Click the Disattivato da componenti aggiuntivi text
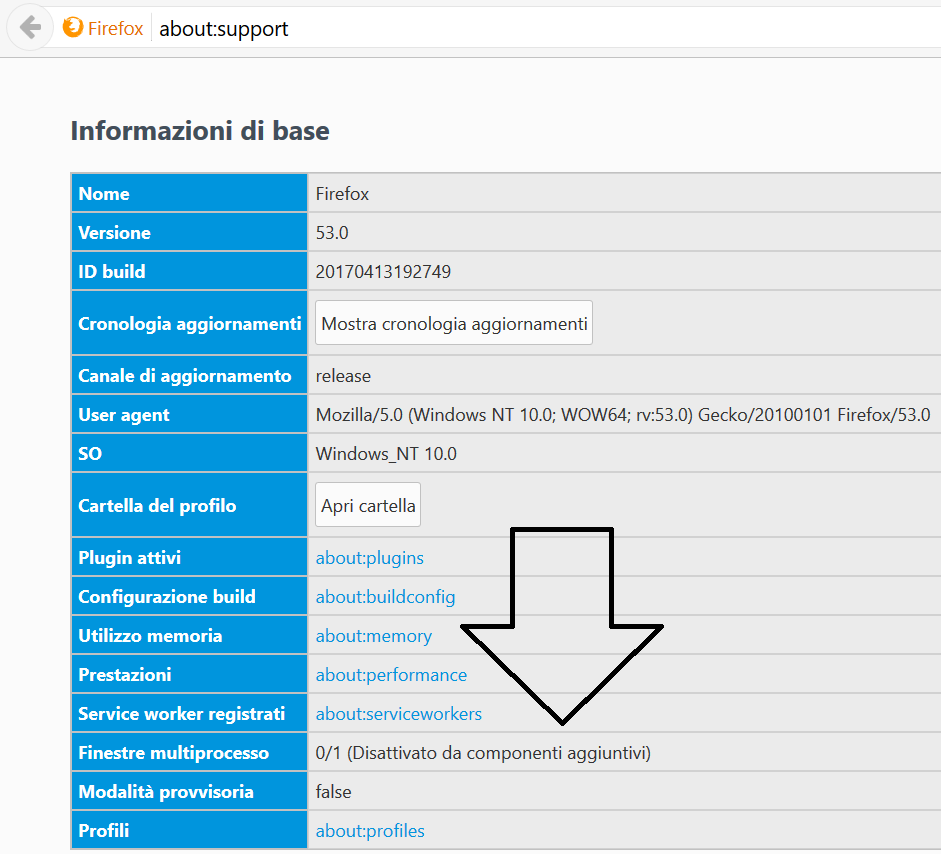 pyautogui.click(x=499, y=753)
